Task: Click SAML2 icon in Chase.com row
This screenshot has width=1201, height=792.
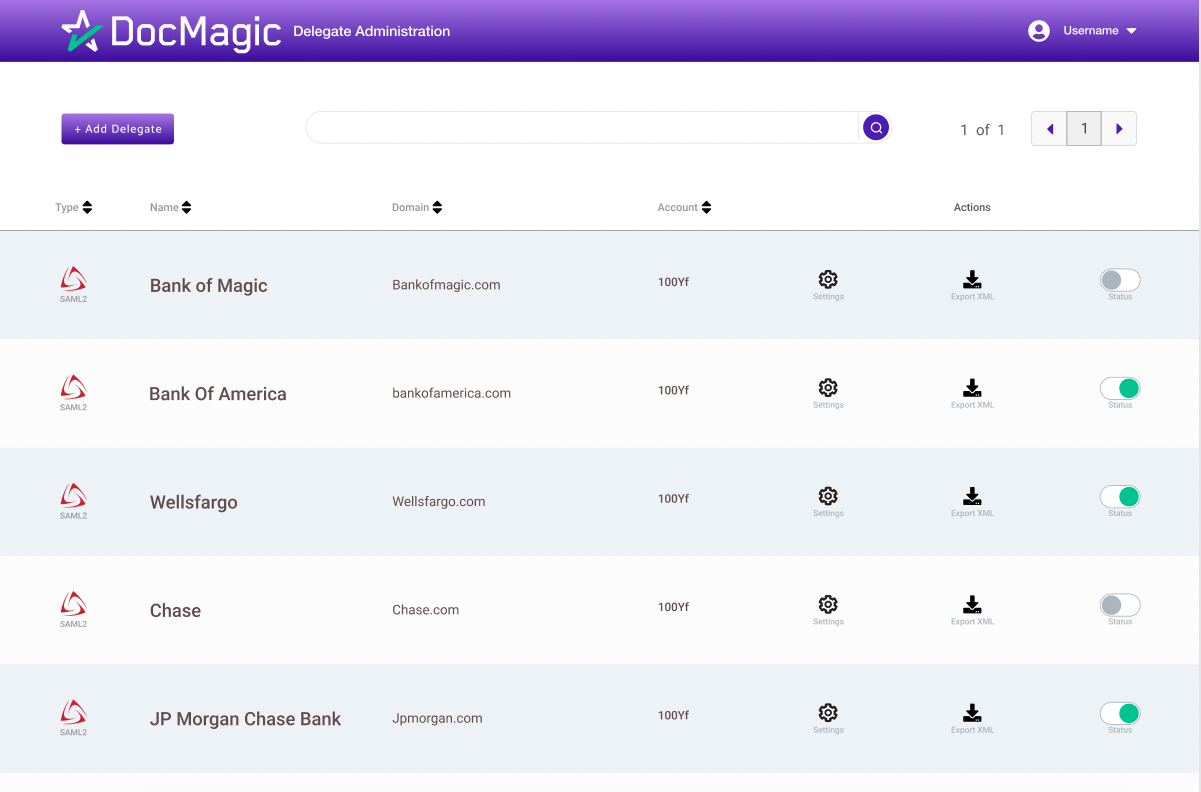Action: coord(73,603)
